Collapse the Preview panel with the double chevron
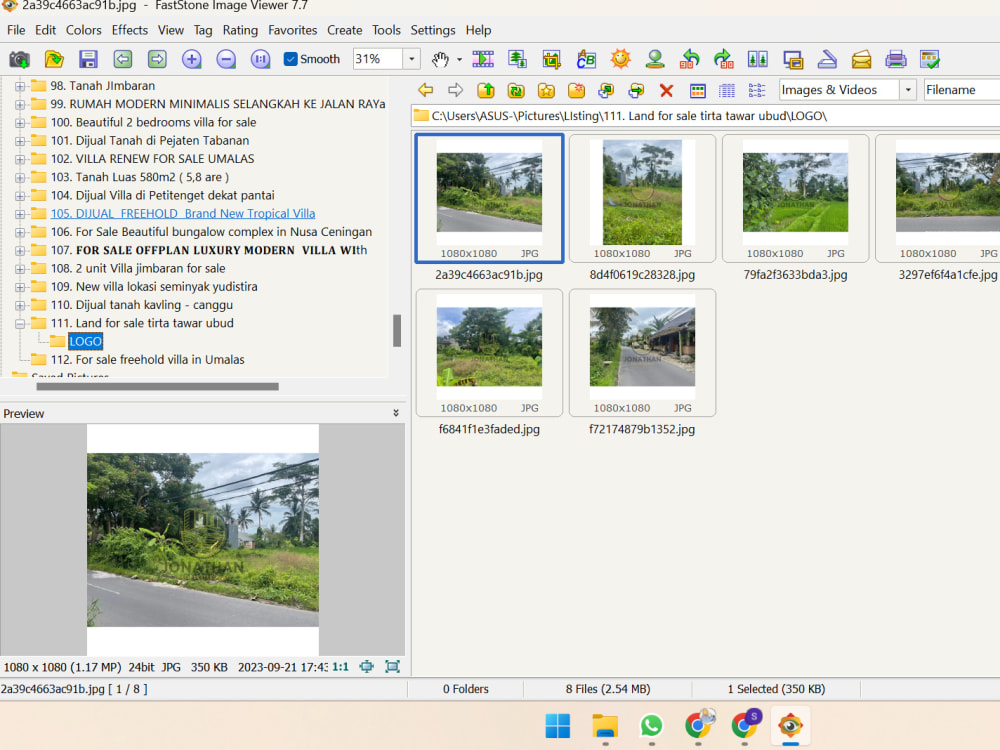This screenshot has height=750, width=1000. tap(396, 413)
